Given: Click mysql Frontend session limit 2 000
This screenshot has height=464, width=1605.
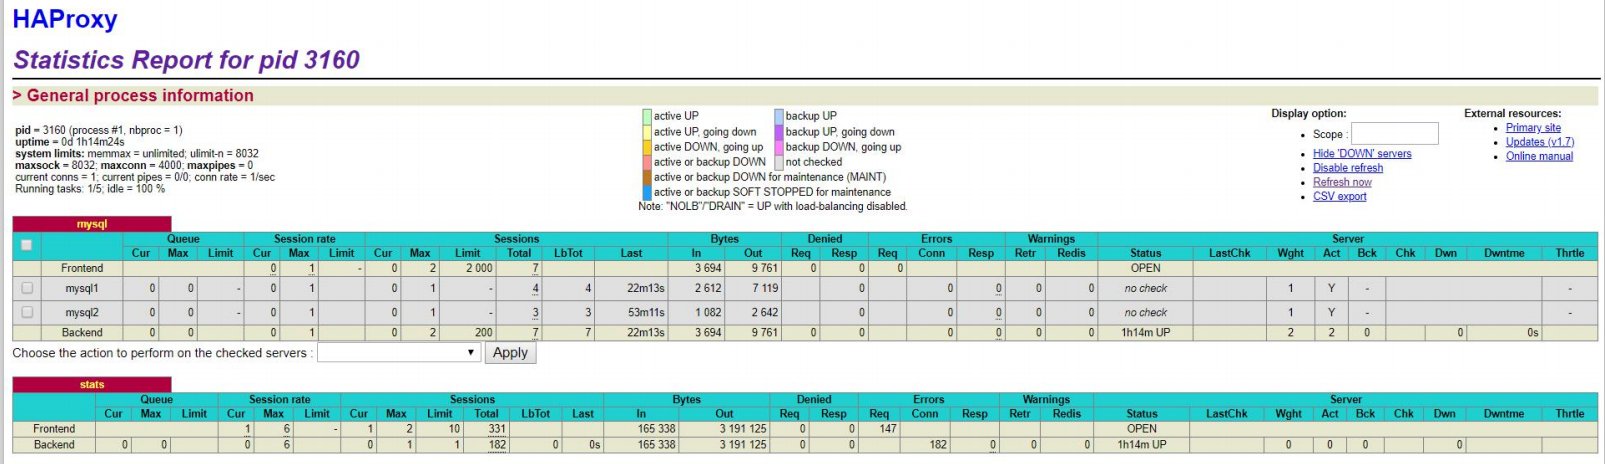Looking at the screenshot, I should 479,268.
